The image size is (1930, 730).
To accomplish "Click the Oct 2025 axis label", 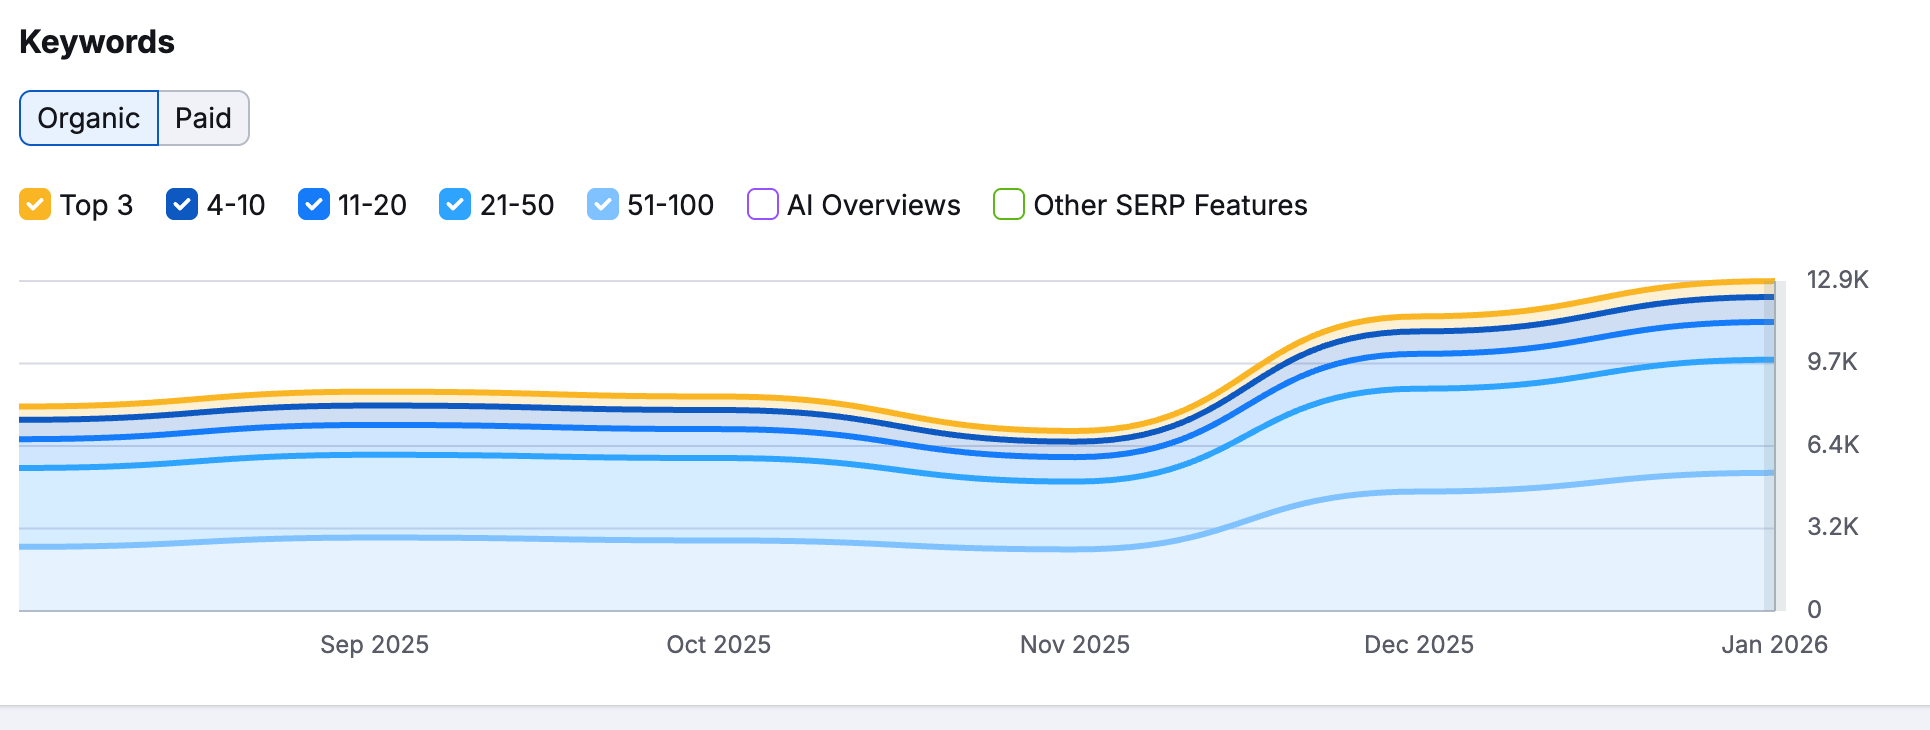I will [719, 644].
